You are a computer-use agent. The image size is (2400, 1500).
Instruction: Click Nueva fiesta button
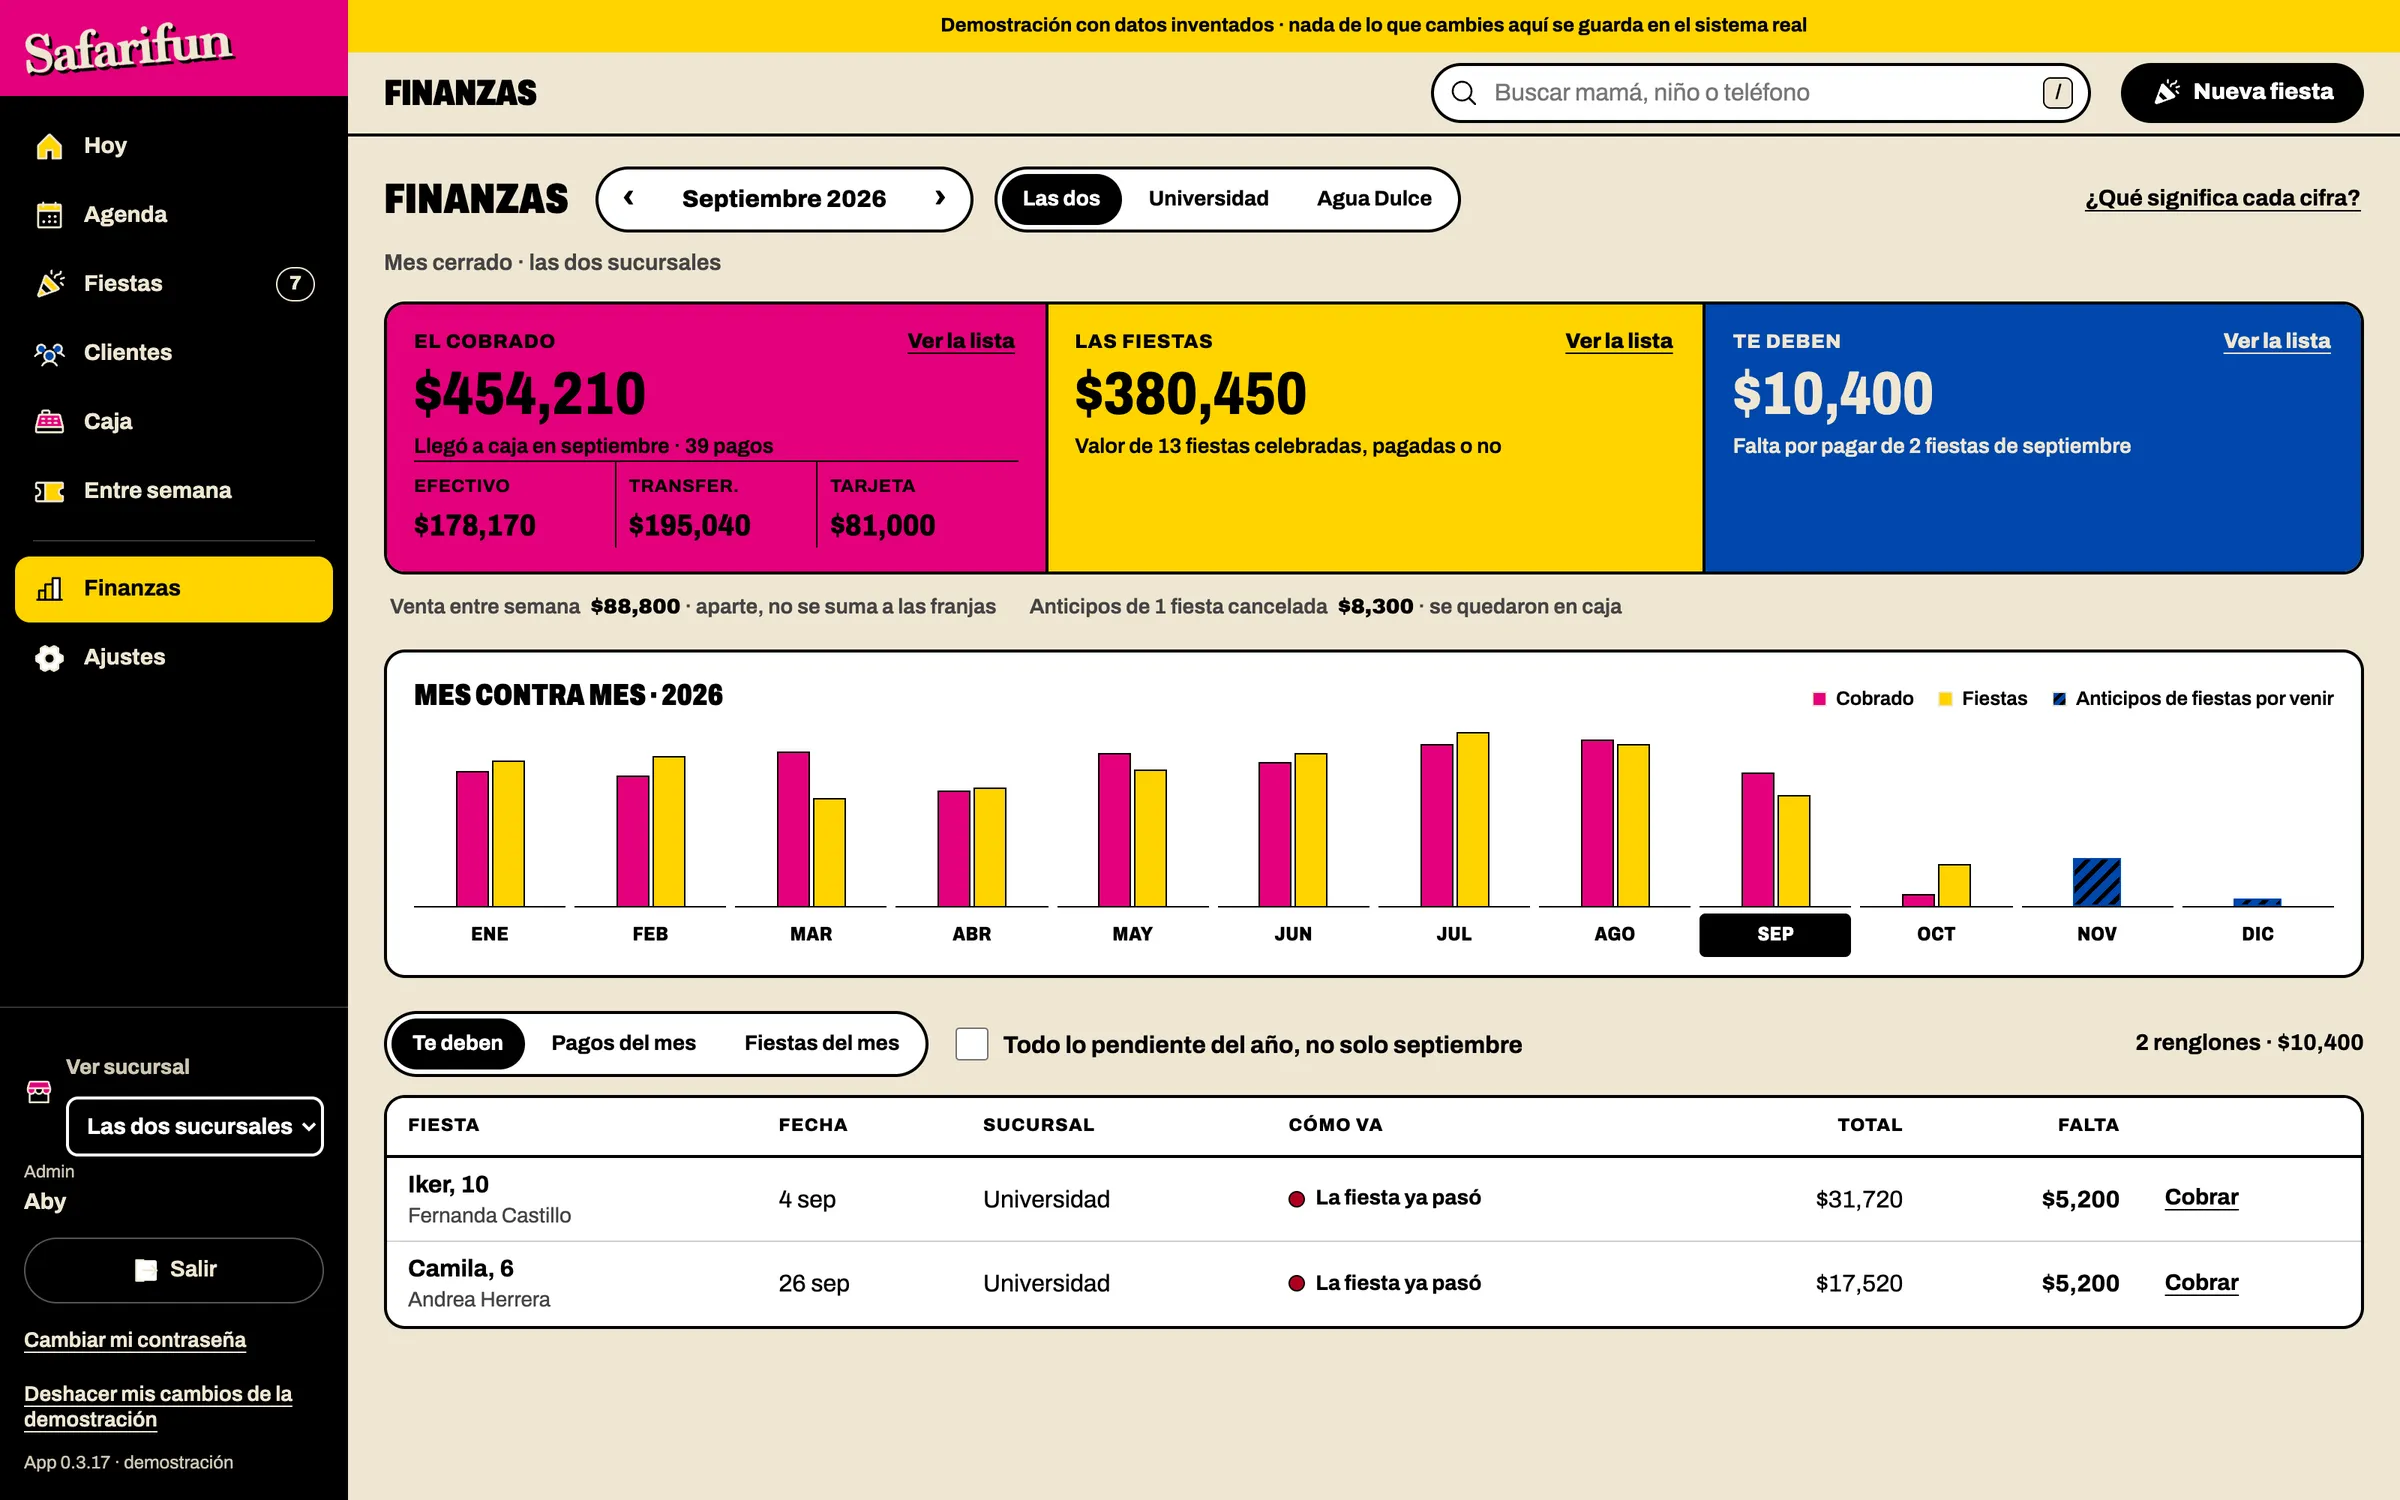tap(2242, 93)
